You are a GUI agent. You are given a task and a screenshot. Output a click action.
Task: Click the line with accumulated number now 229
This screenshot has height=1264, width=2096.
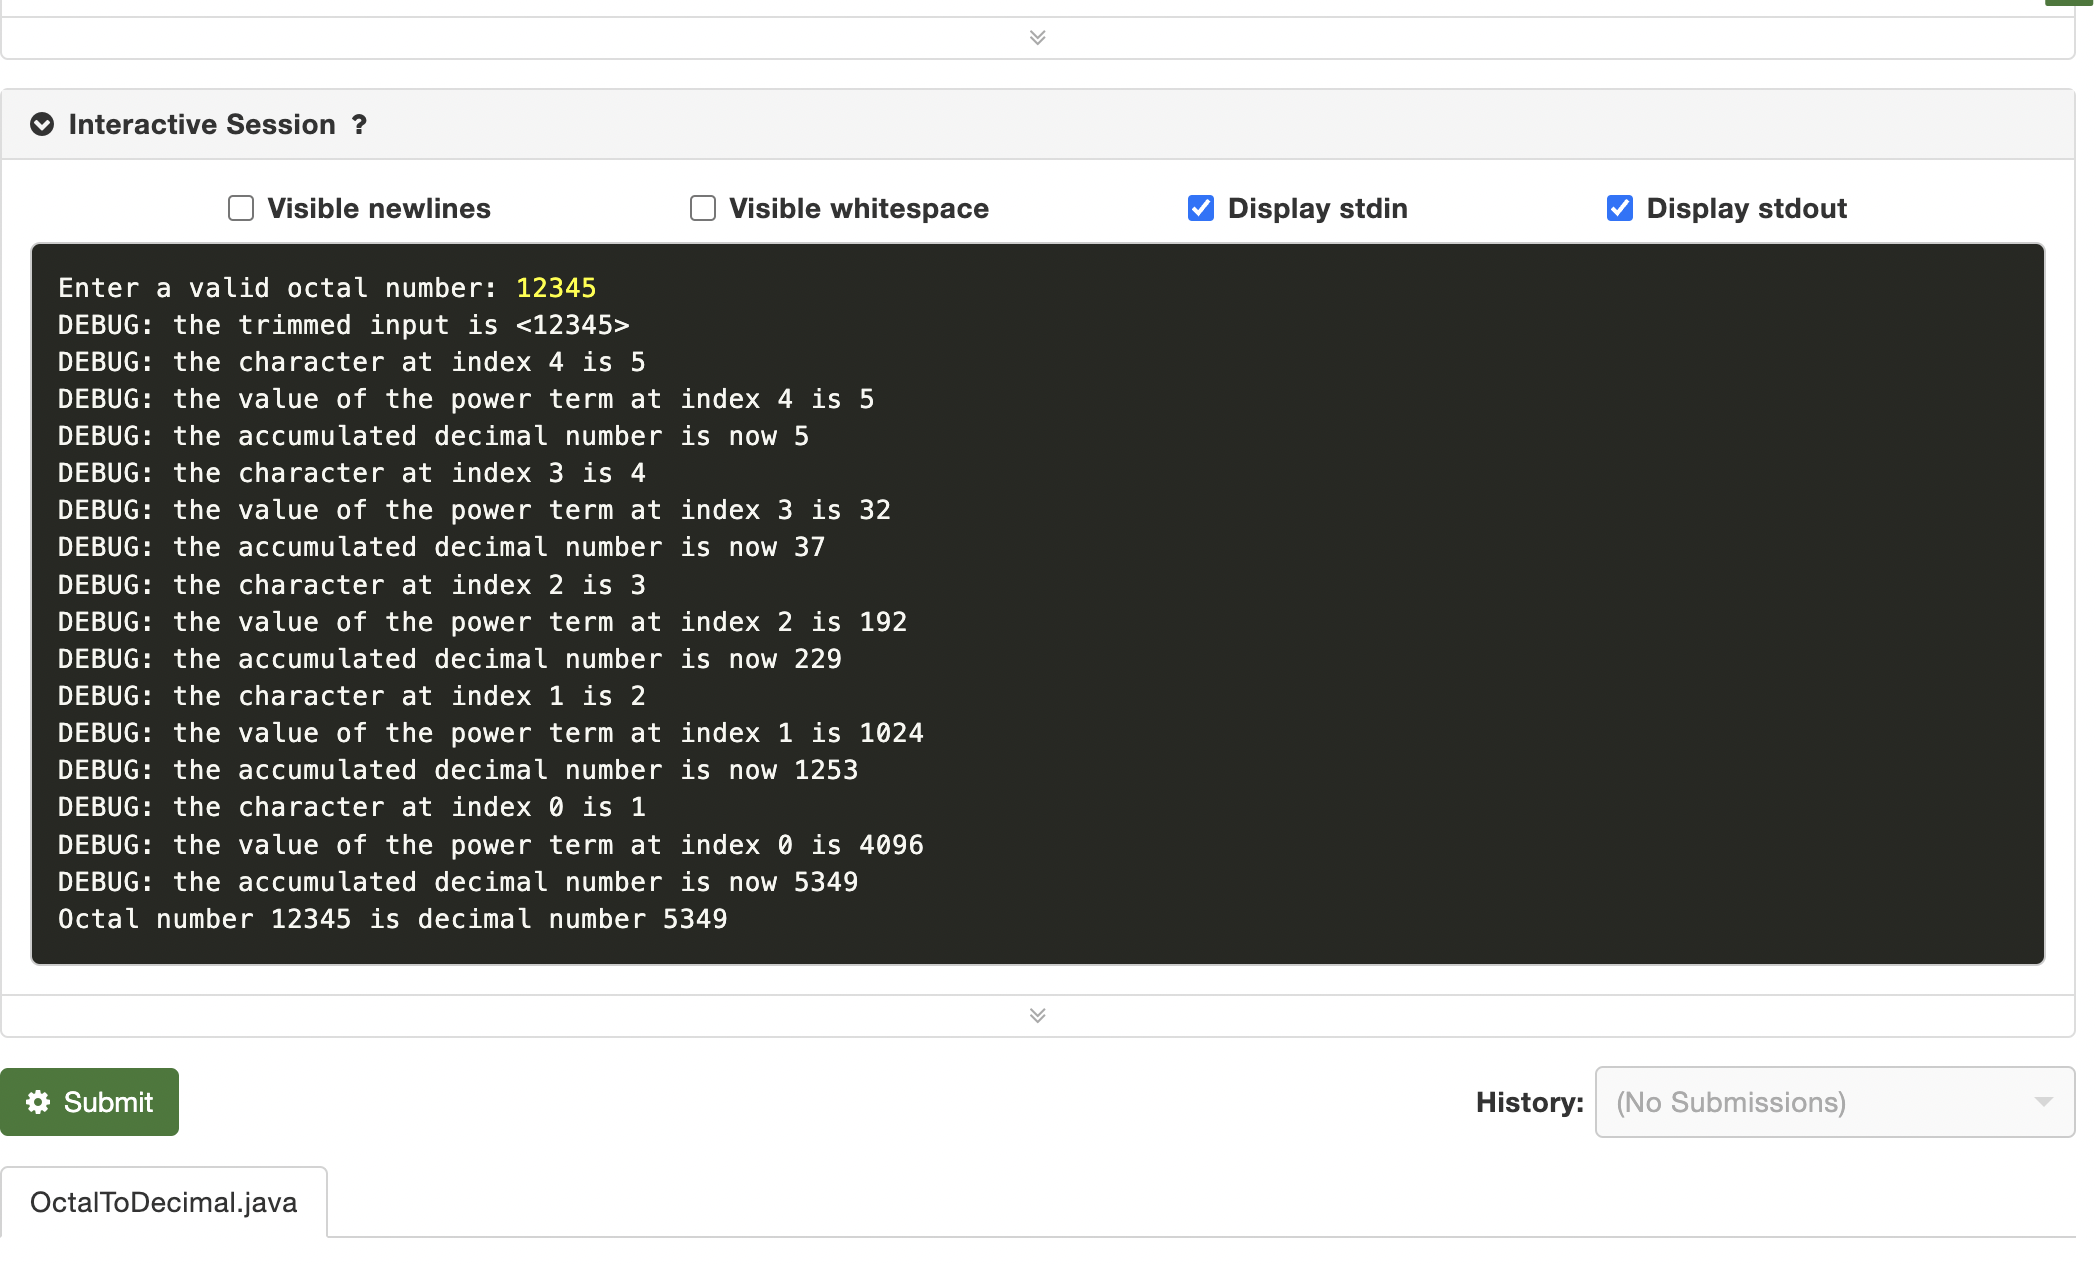(x=450, y=659)
